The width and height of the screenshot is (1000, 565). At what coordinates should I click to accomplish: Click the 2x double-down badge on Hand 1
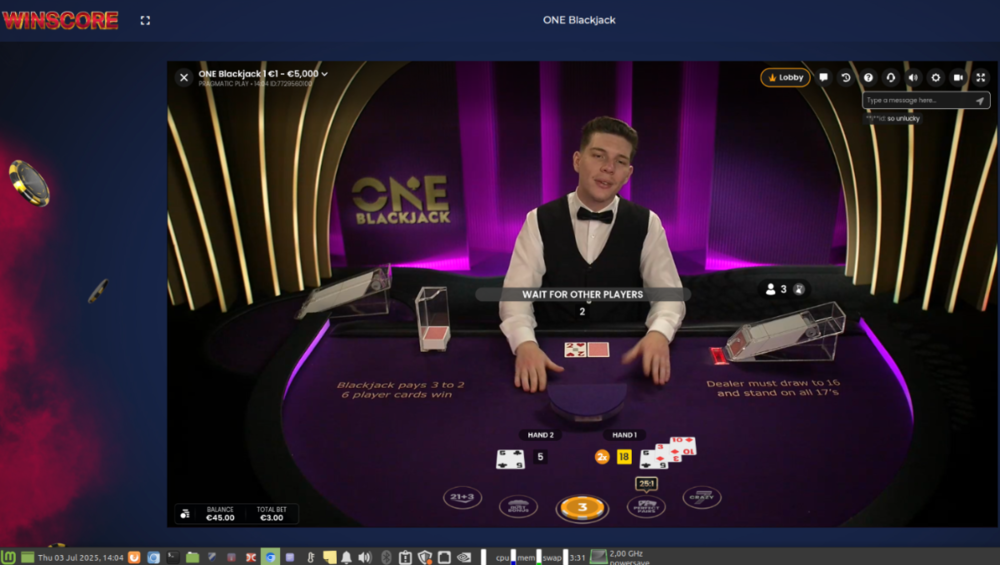[601, 457]
